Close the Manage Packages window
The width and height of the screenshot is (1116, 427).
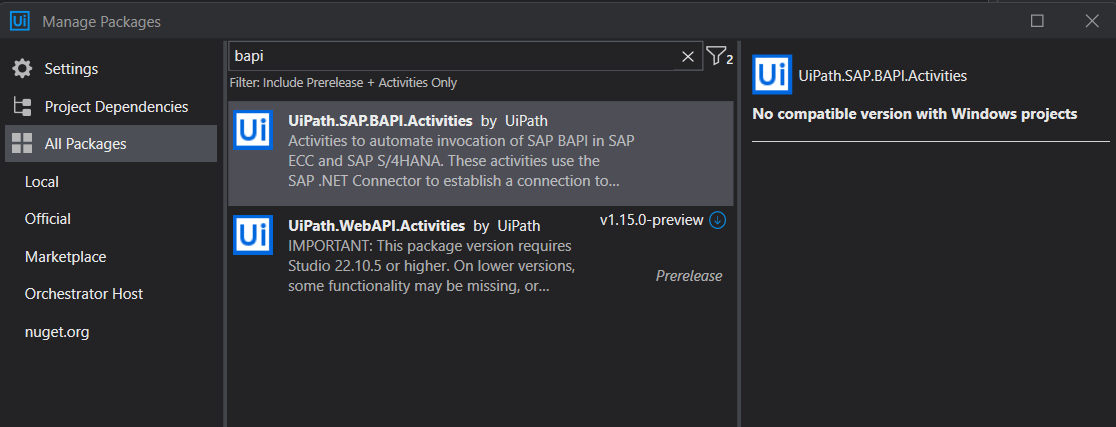(1092, 21)
